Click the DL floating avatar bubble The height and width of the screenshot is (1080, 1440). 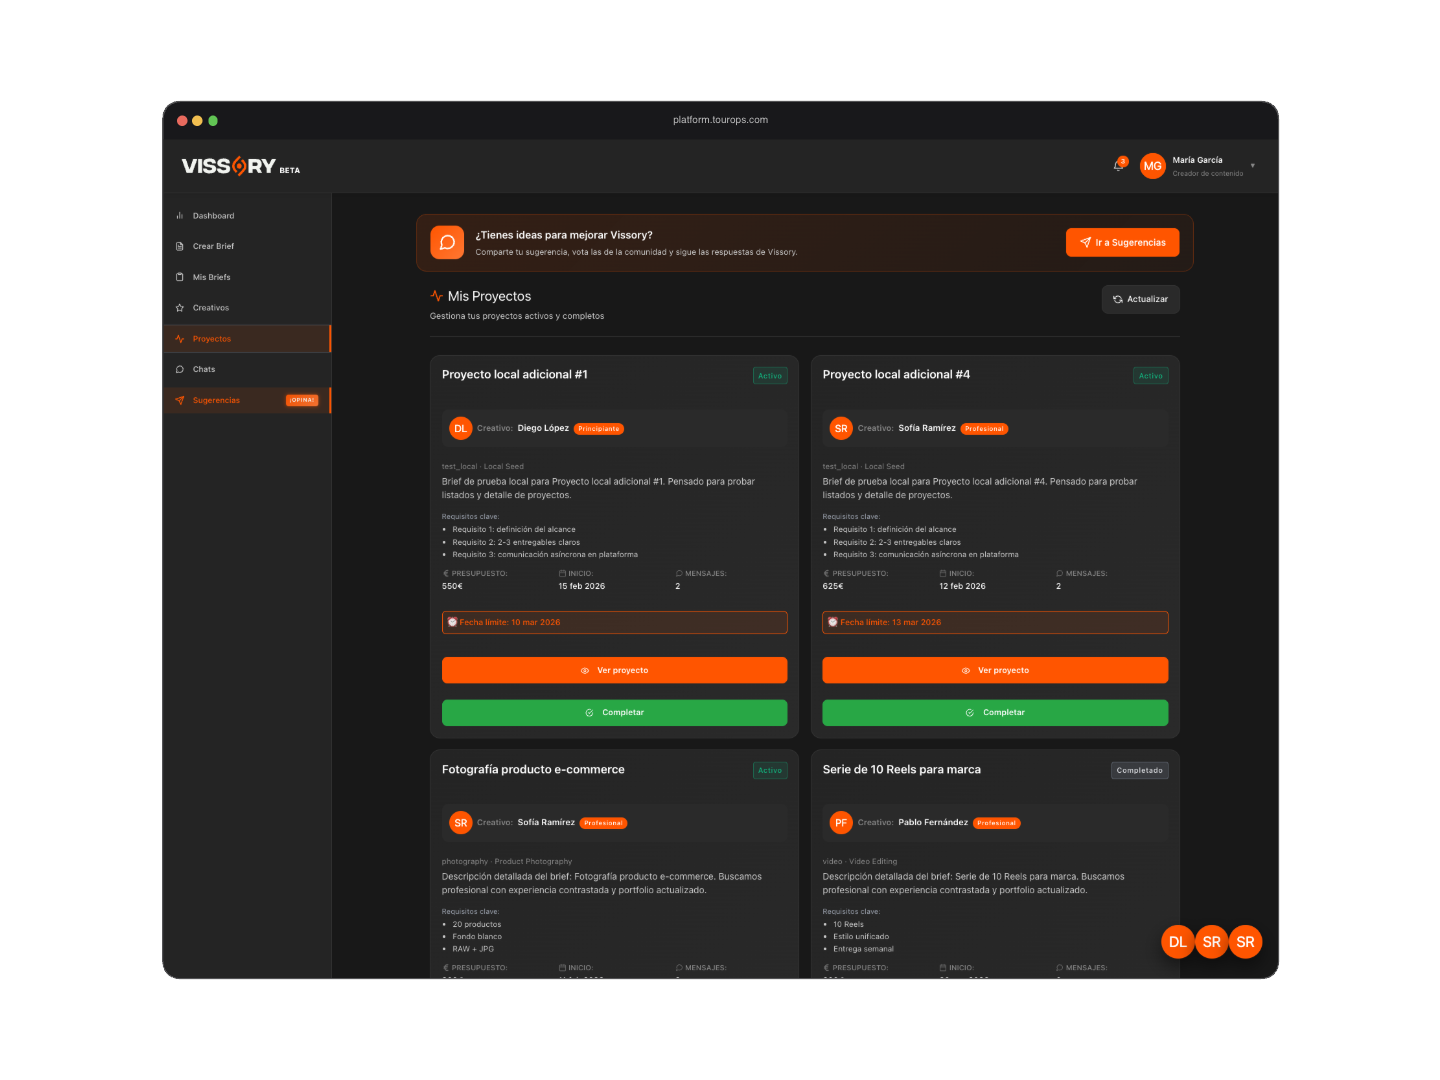(1177, 942)
